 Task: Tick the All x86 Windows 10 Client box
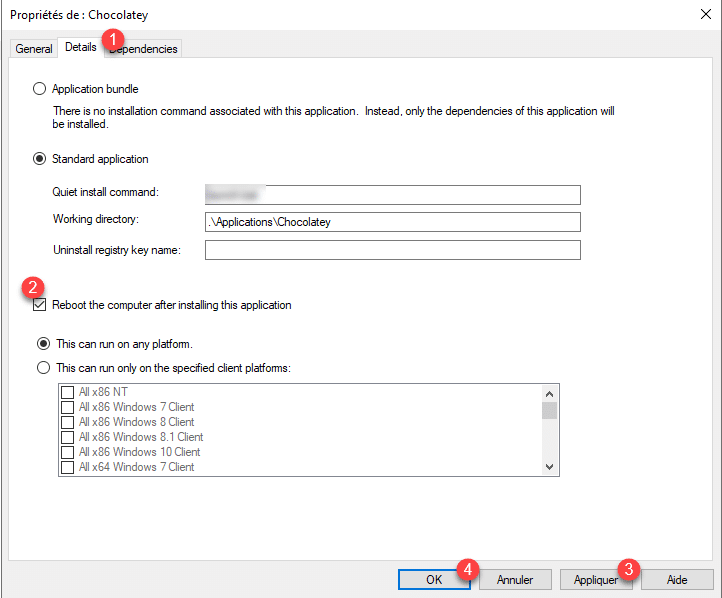[68, 452]
